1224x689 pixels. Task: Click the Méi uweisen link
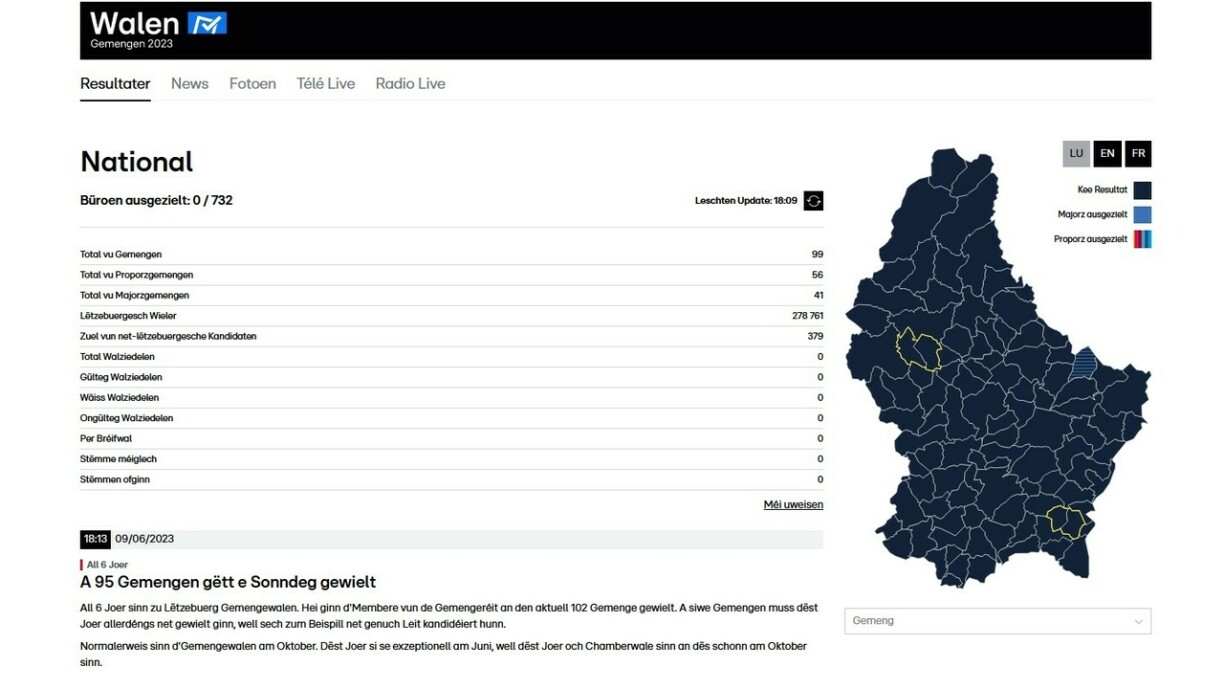[793, 505]
